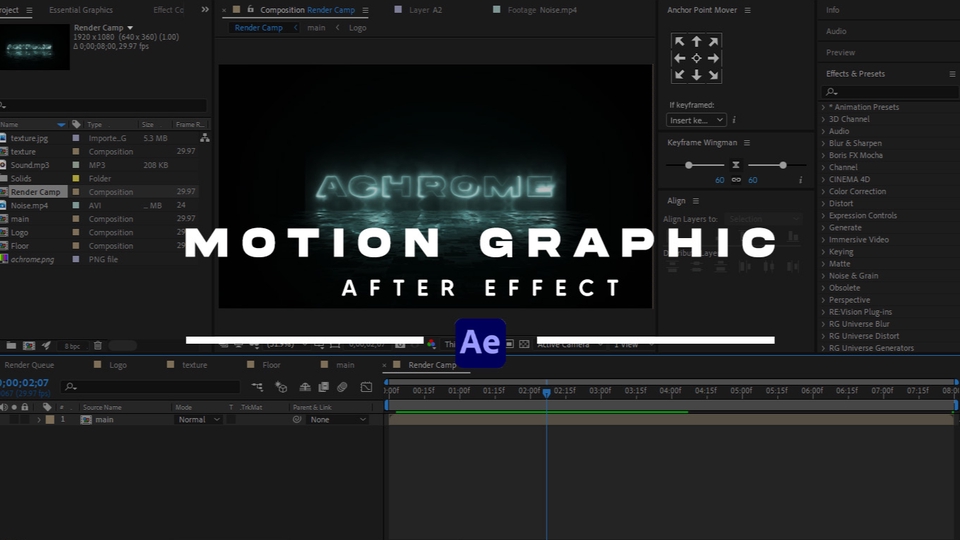Expand Color Correction effects category
Image resolution: width=960 pixels, height=540 pixels.
pyautogui.click(x=823, y=192)
